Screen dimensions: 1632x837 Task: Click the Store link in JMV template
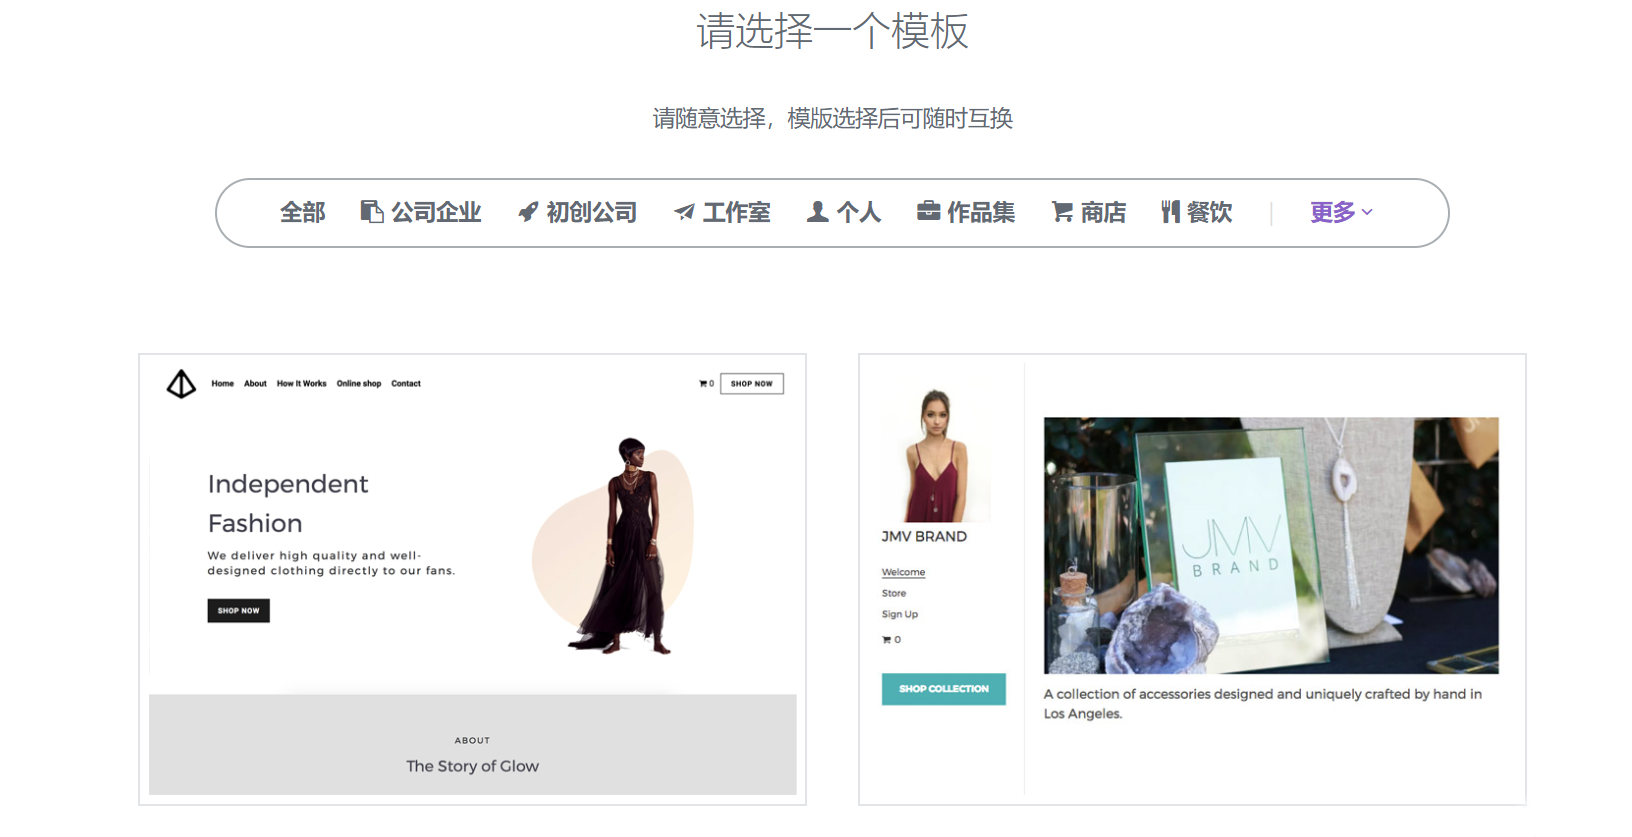pos(894,593)
